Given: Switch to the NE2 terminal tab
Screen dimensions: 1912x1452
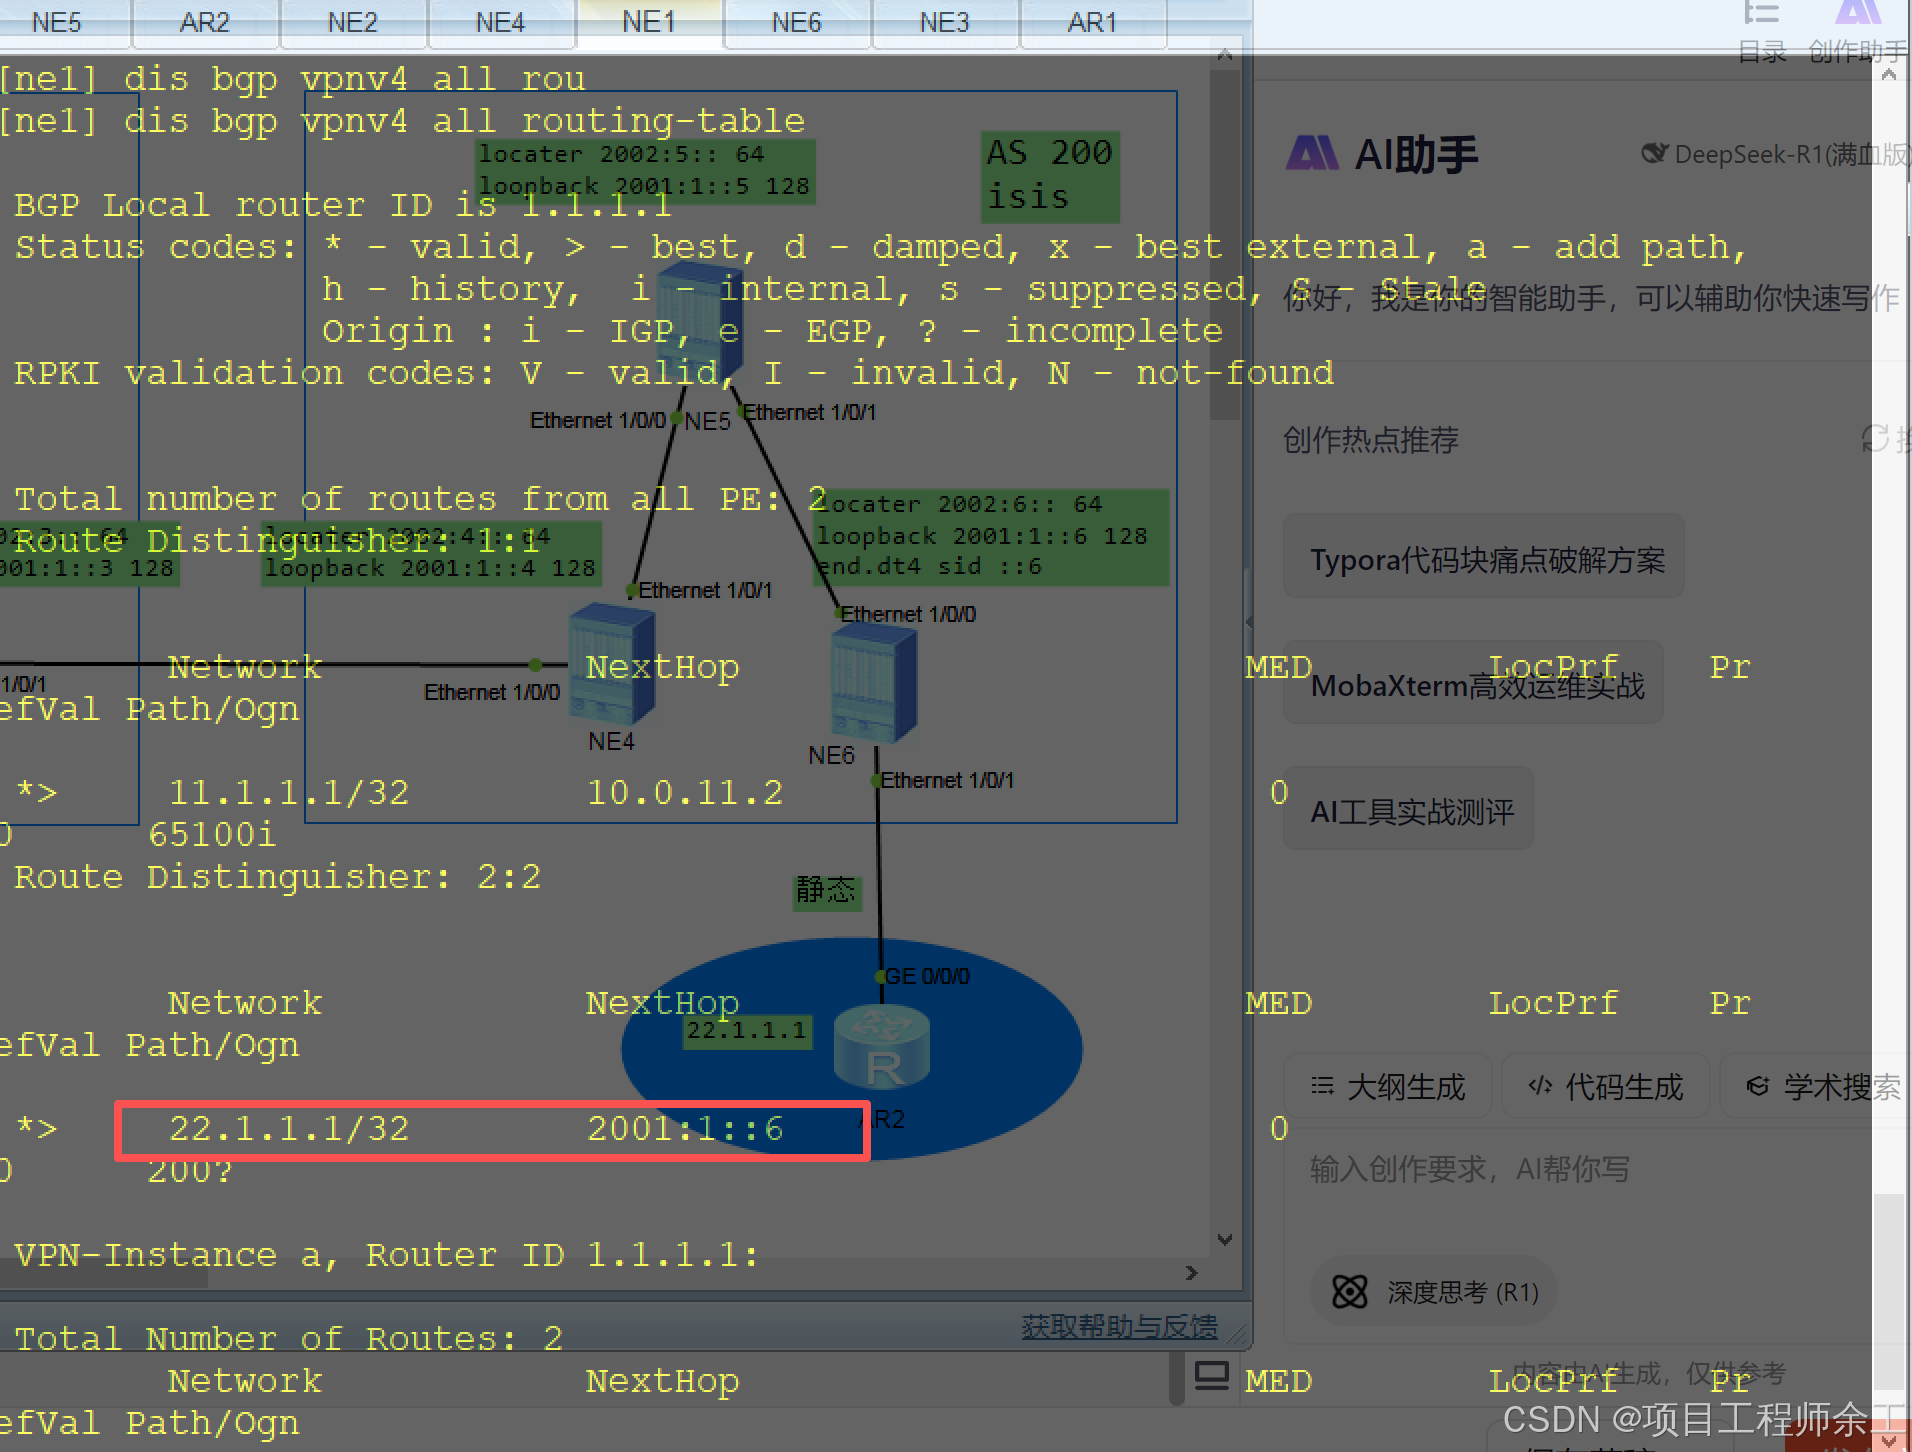Looking at the screenshot, I should pos(353,22).
